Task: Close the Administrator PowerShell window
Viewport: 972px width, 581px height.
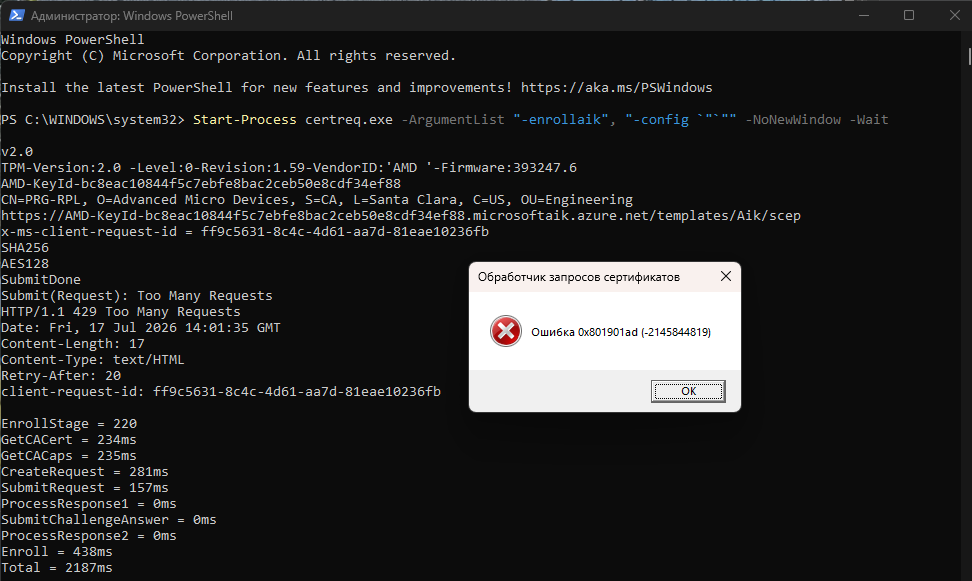Action: pos(955,16)
